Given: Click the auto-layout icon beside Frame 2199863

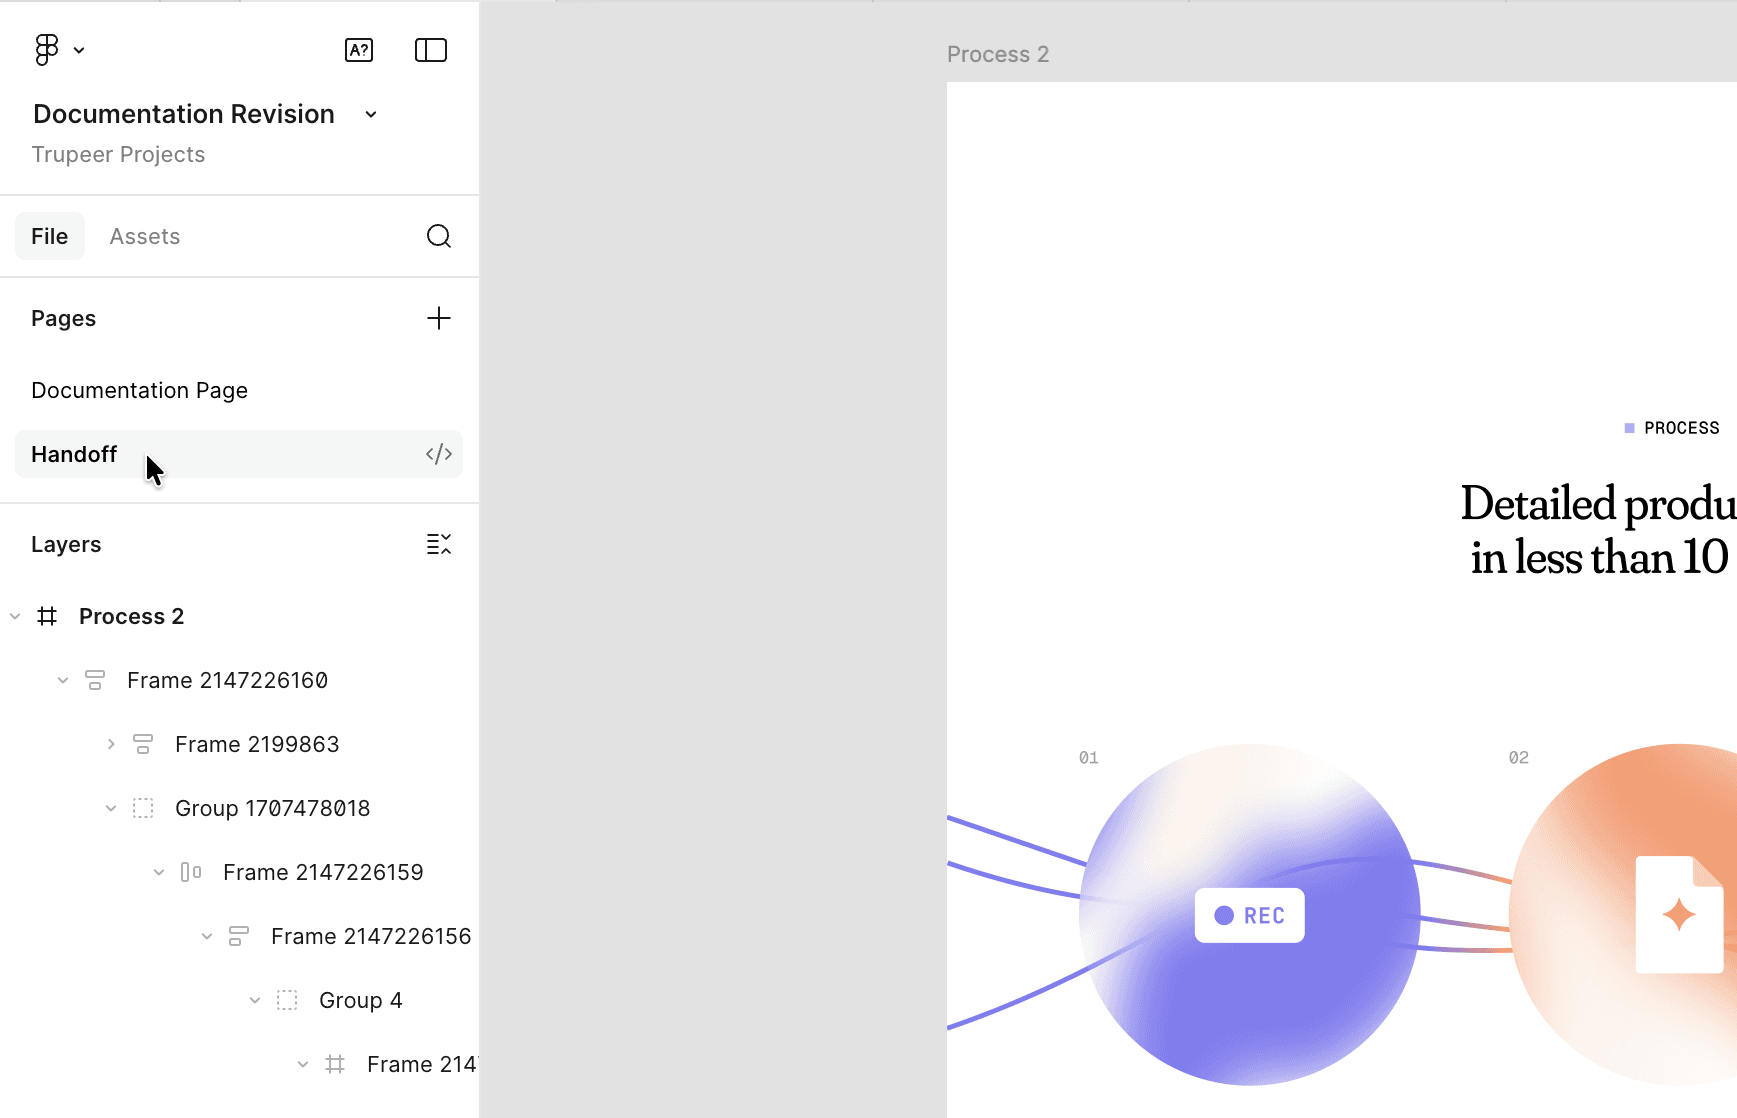Looking at the screenshot, I should click(x=143, y=743).
